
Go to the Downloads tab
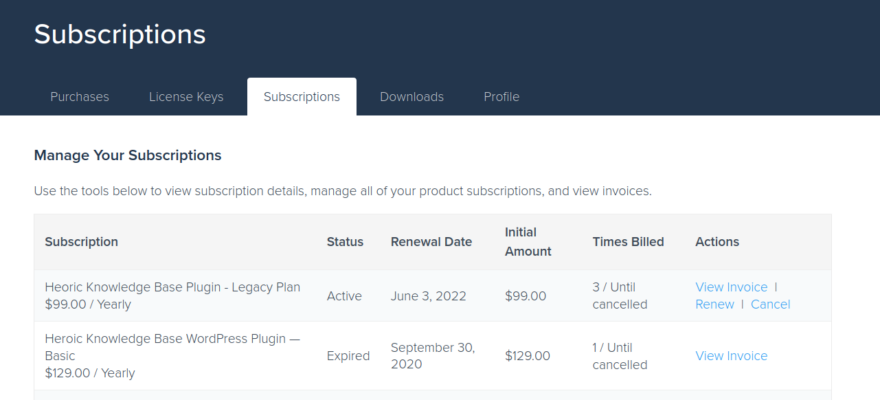[411, 97]
